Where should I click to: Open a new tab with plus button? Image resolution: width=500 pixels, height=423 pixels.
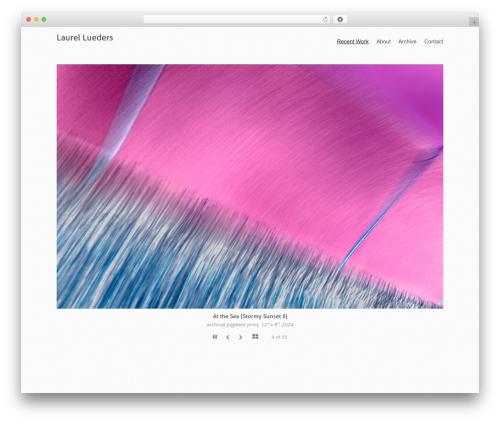474,22
